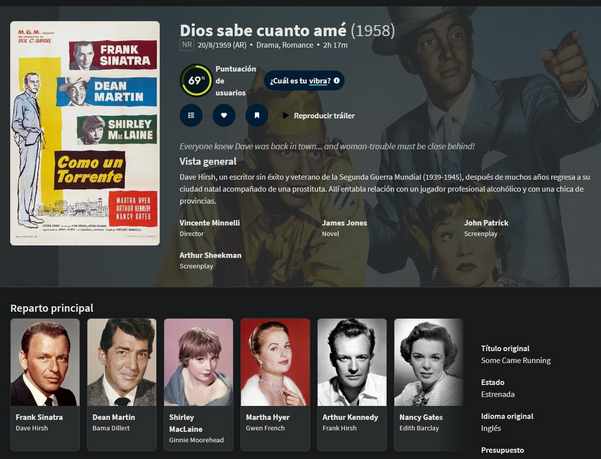This screenshot has width=601, height=459.
Task: Open Nancy Gates cast photo
Action: click(x=429, y=362)
